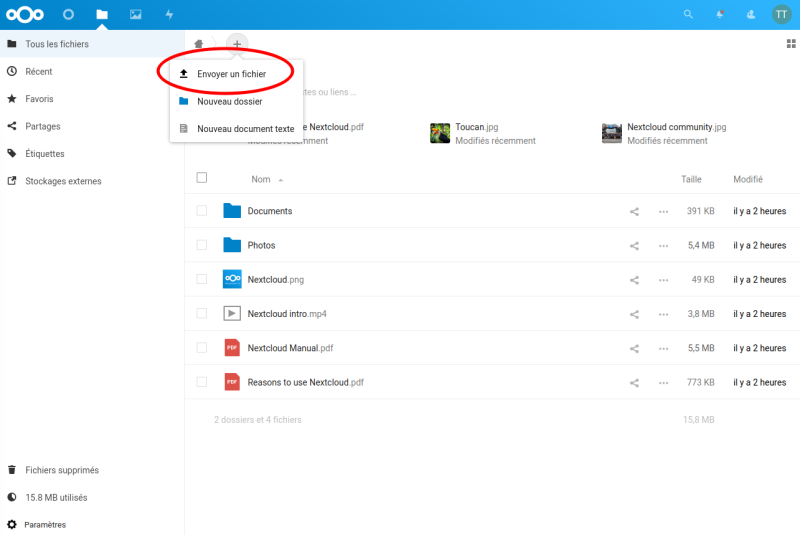Switch to grid view icon
This screenshot has width=800, height=535.
tap(791, 44)
